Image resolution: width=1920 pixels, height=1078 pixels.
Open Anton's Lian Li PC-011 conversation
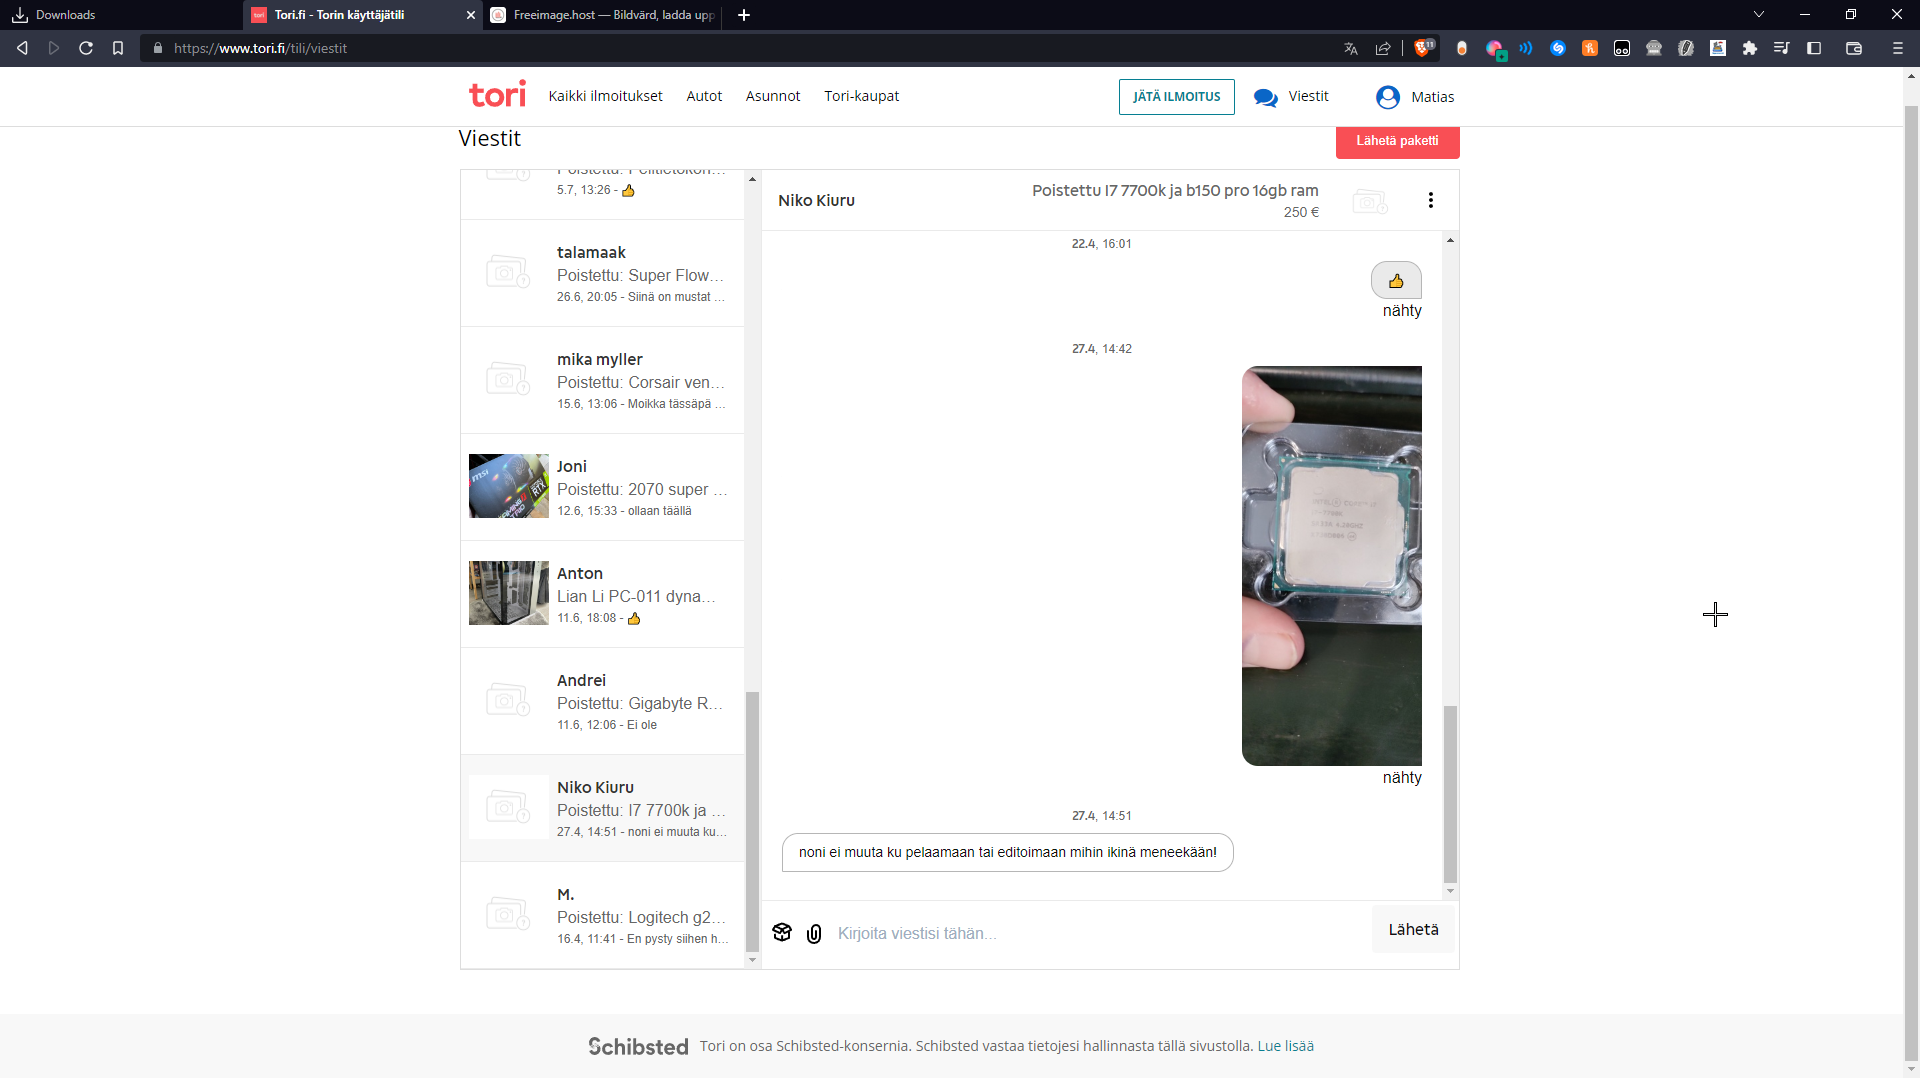(x=602, y=594)
